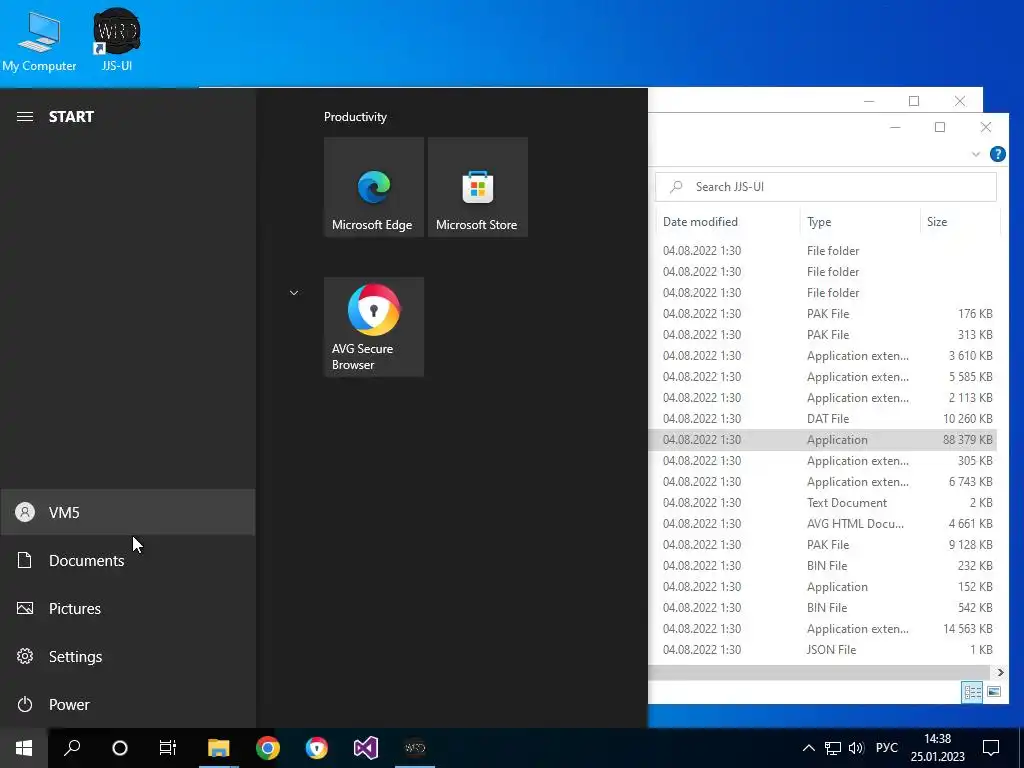Launch AVG Secure Browser tile
Screen dimensions: 1024x768
click(x=374, y=327)
